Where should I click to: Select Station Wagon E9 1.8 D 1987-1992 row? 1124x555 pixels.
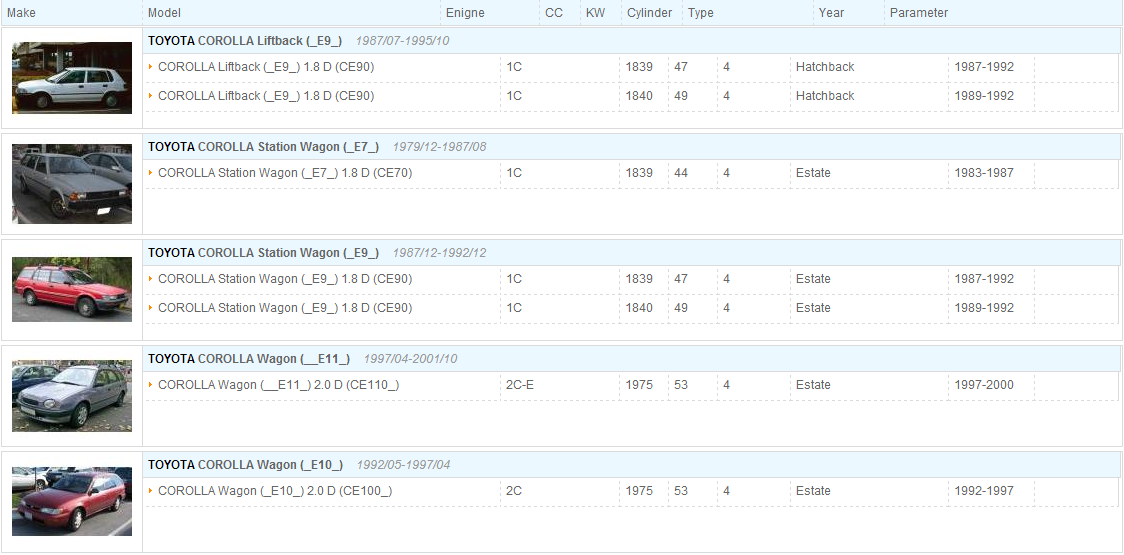point(631,279)
